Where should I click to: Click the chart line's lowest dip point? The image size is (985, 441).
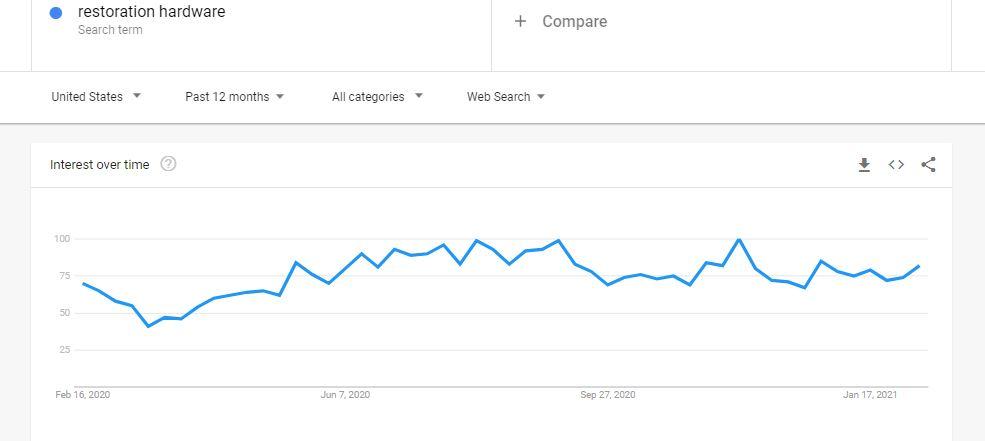coord(148,326)
